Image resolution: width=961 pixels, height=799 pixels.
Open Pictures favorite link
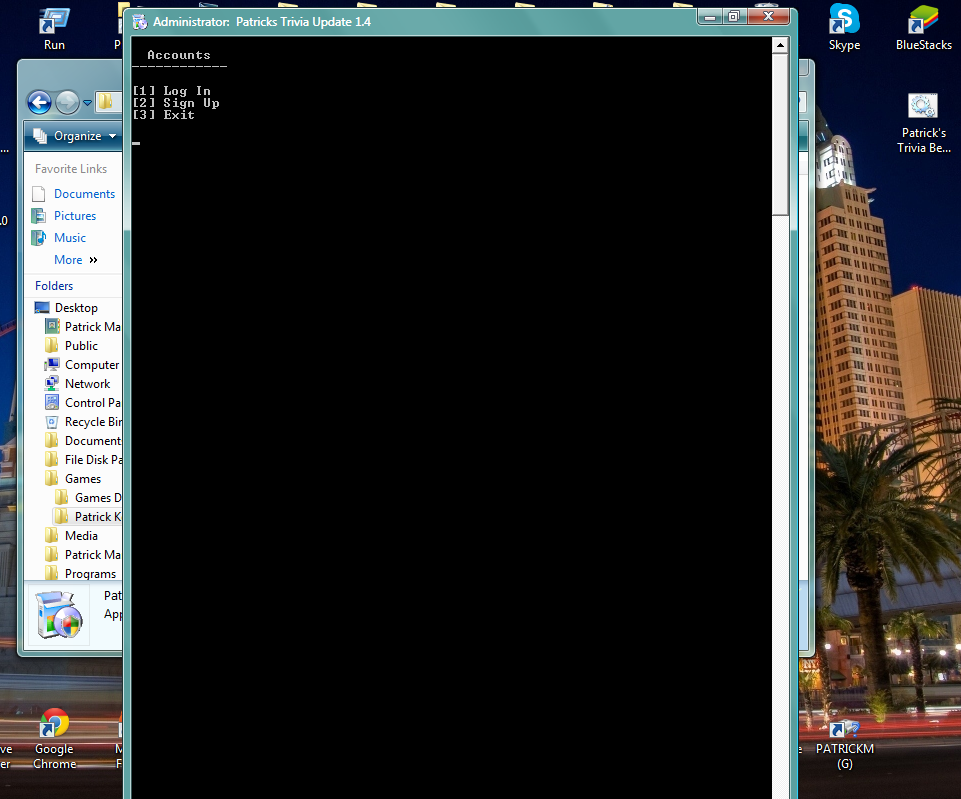(x=75, y=216)
